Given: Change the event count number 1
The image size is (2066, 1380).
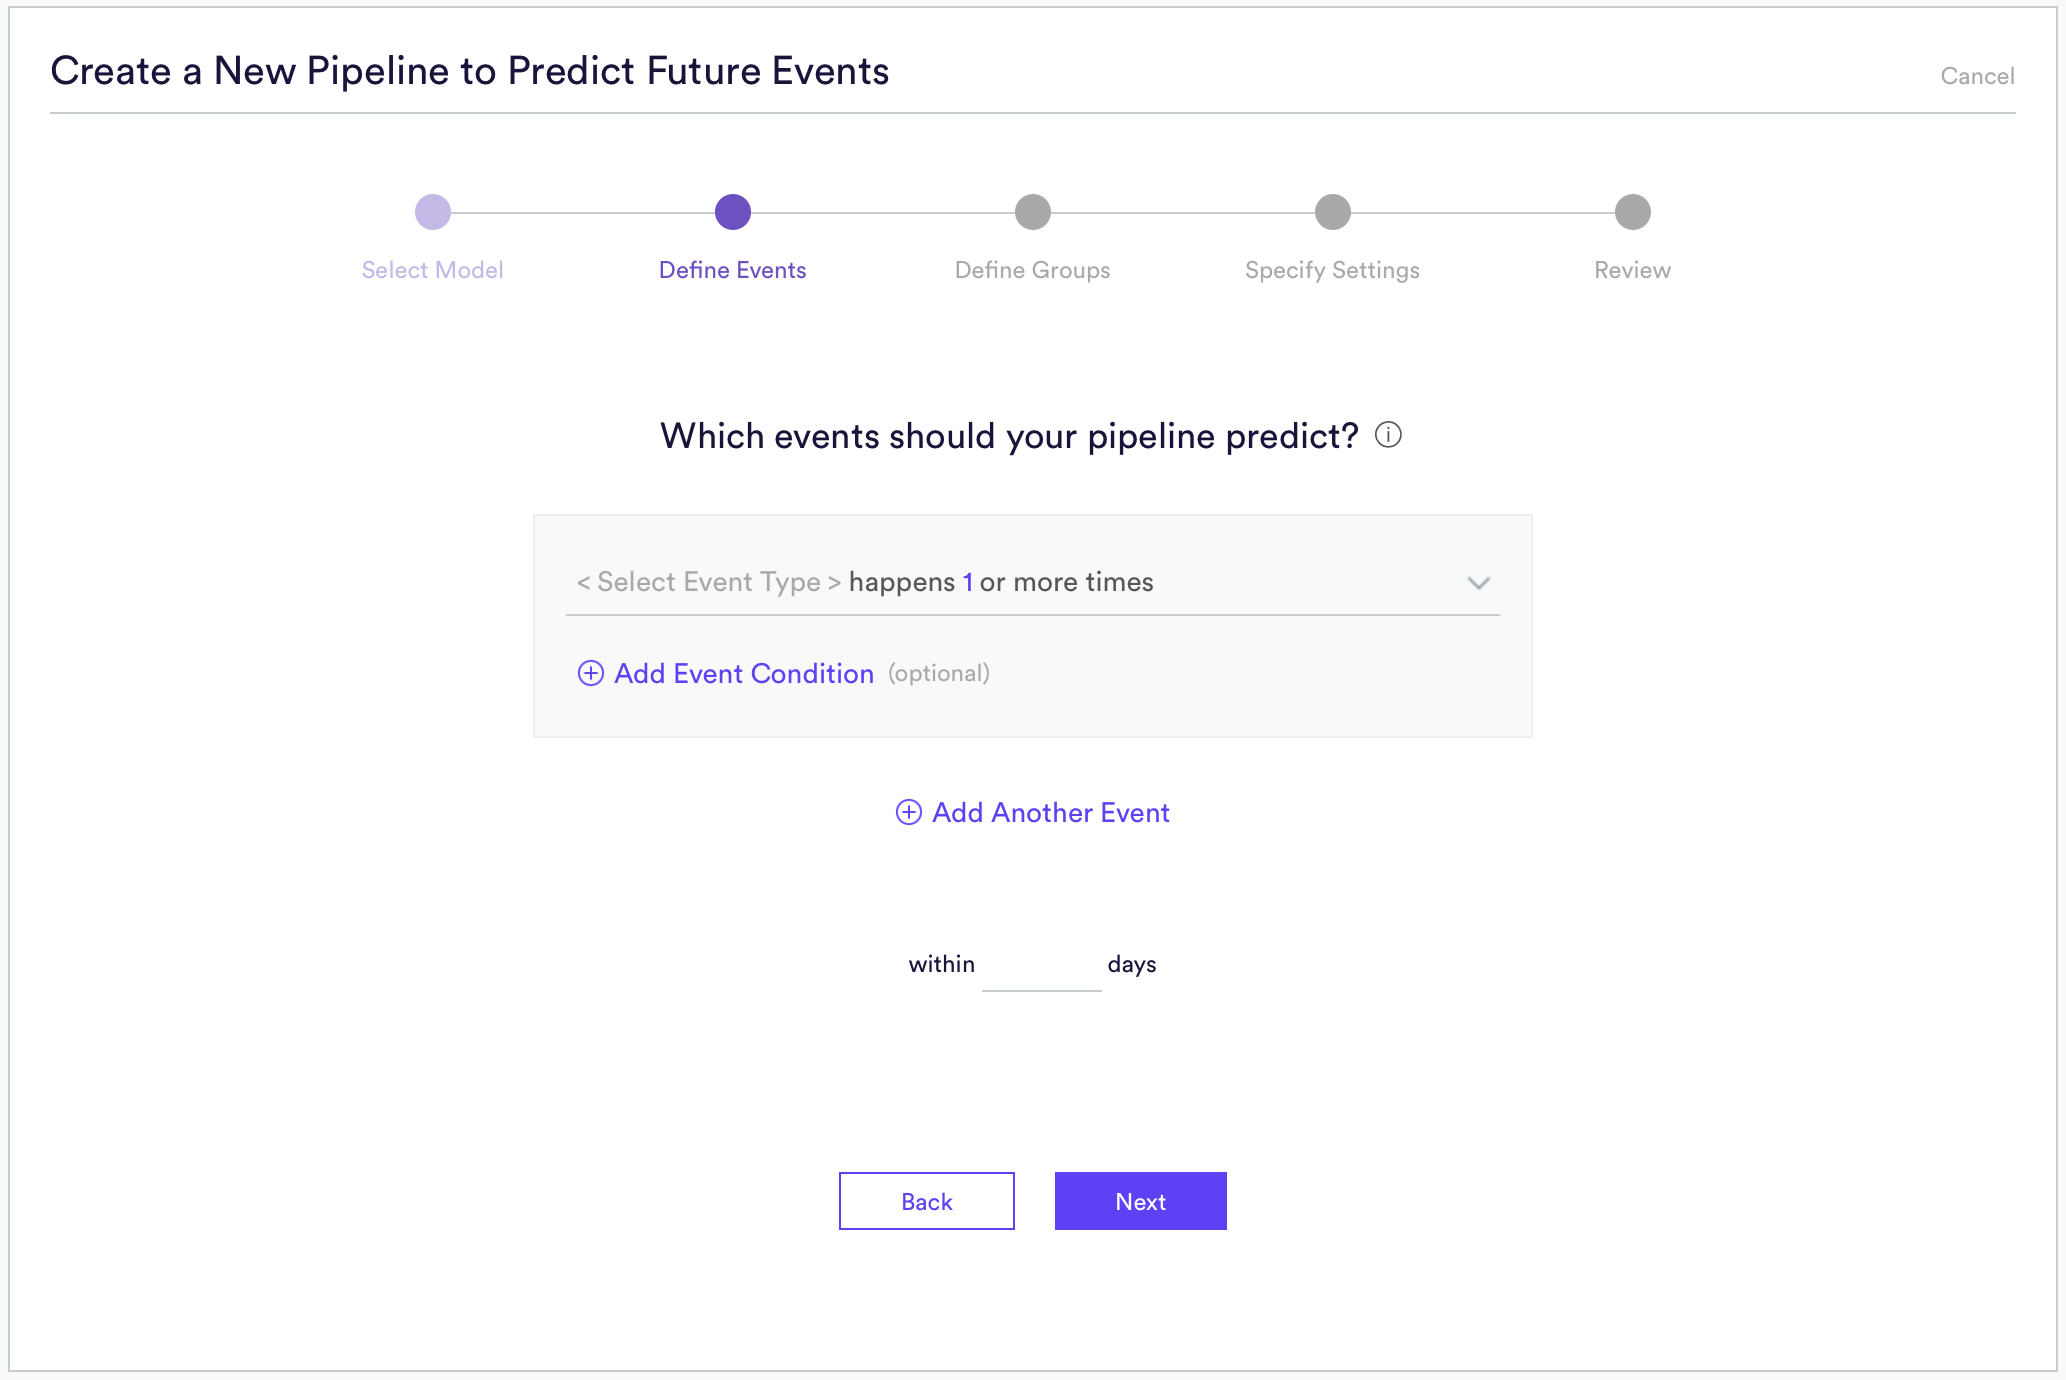Looking at the screenshot, I should click(968, 582).
